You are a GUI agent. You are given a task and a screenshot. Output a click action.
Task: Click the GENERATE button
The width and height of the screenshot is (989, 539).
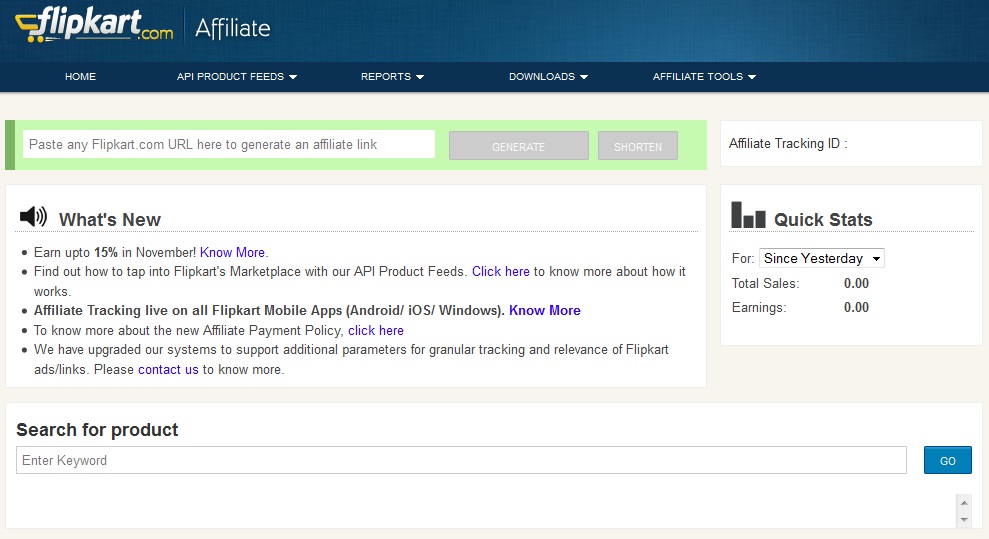pos(518,146)
